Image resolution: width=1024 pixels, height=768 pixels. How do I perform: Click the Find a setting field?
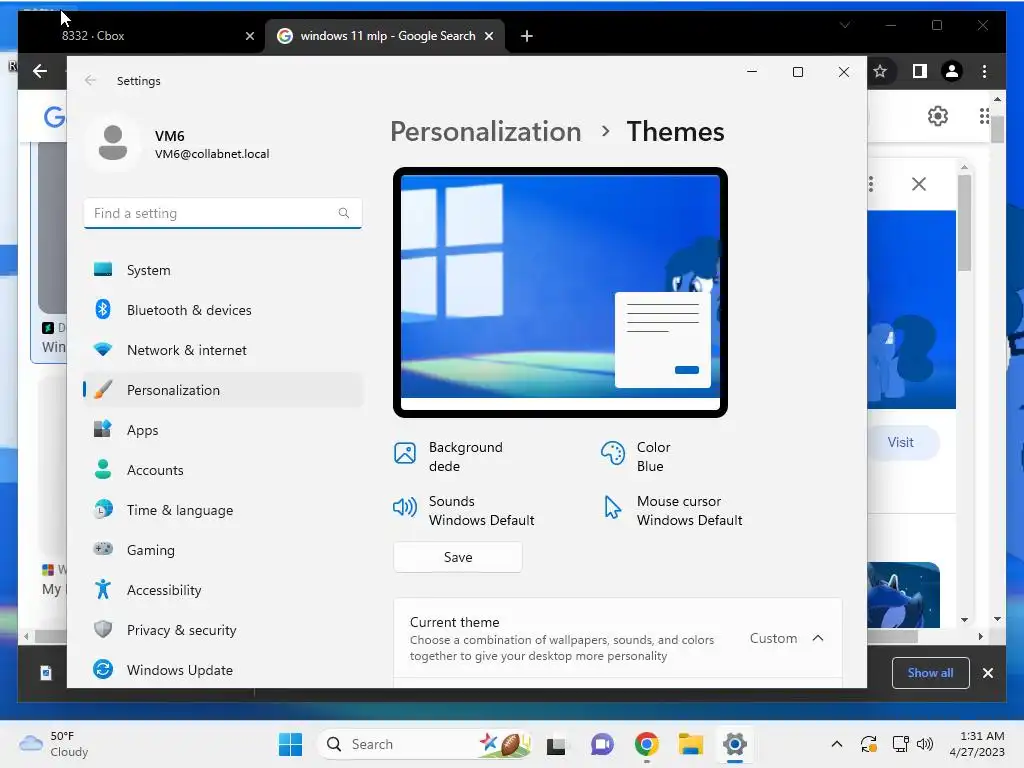coord(223,213)
